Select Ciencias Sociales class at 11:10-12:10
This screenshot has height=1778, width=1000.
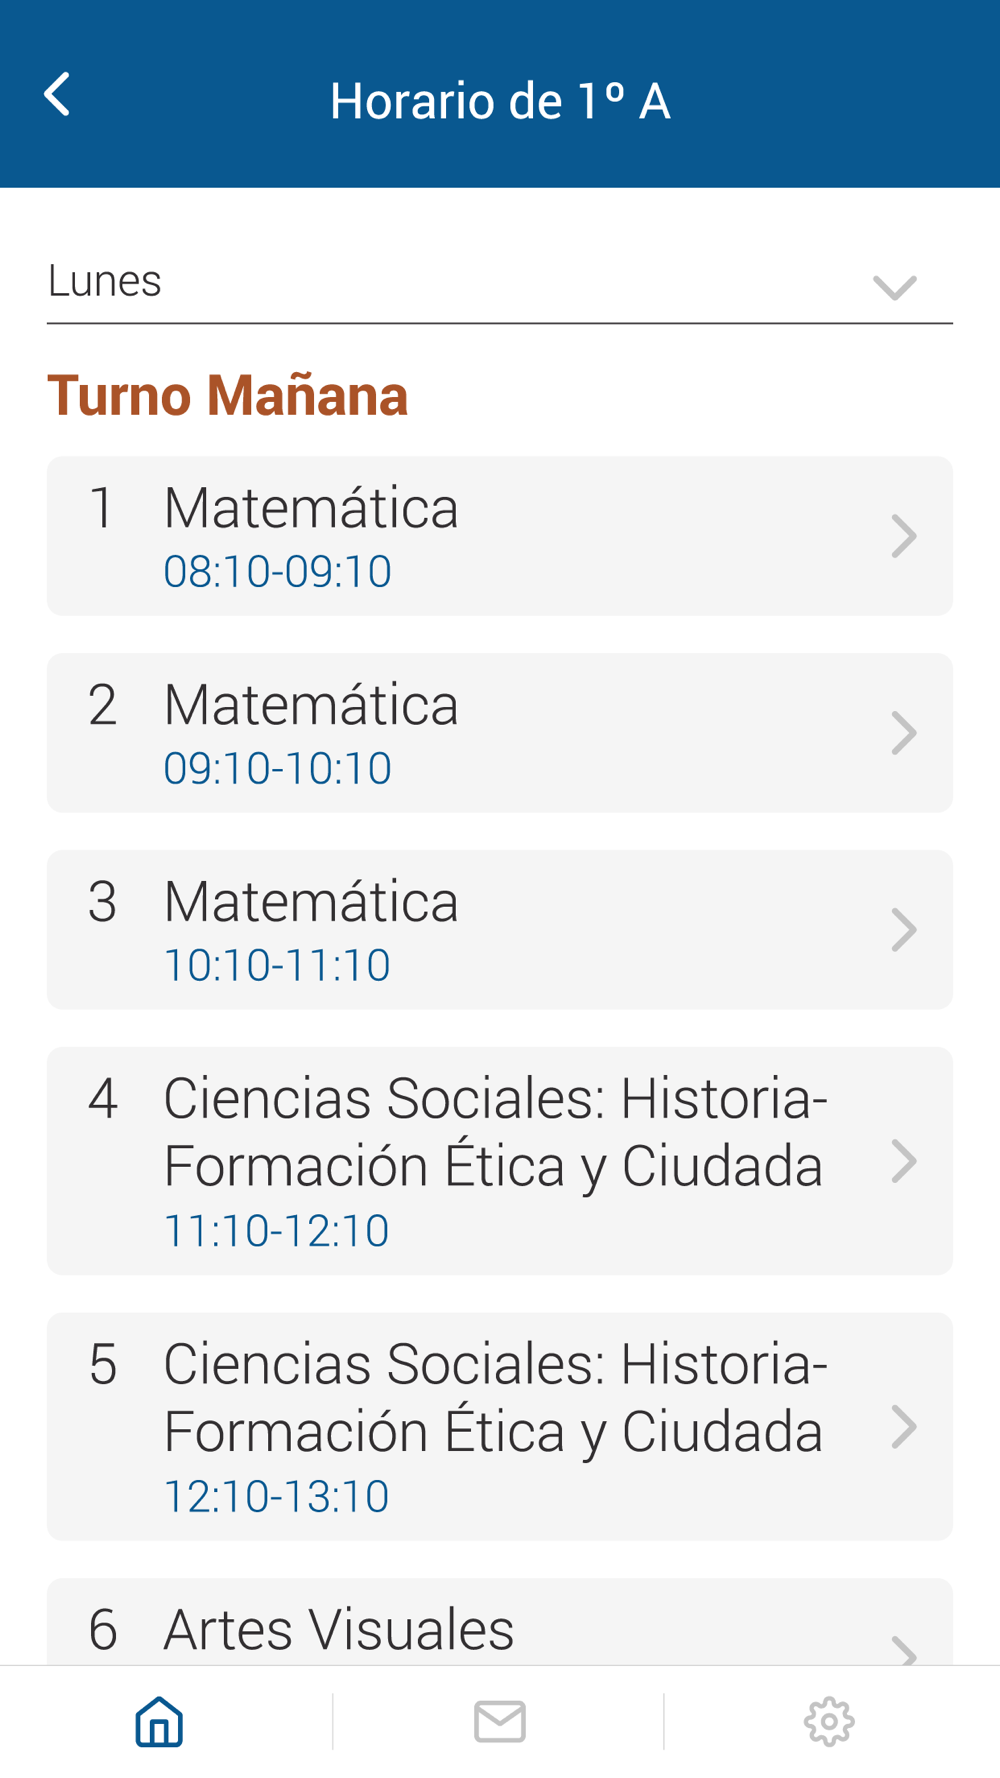[x=500, y=1161]
